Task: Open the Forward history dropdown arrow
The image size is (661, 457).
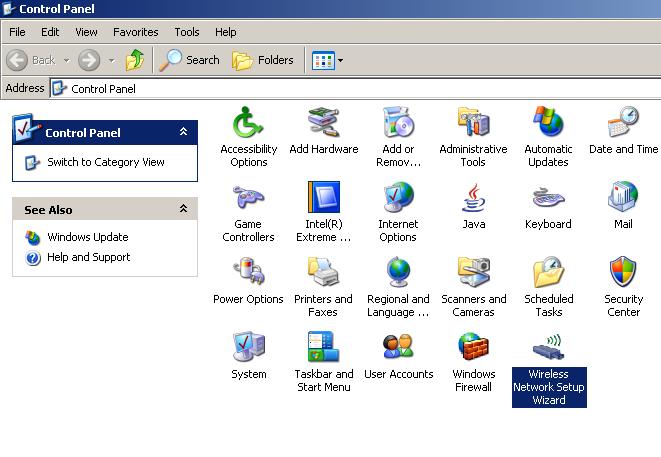Action: (111, 60)
